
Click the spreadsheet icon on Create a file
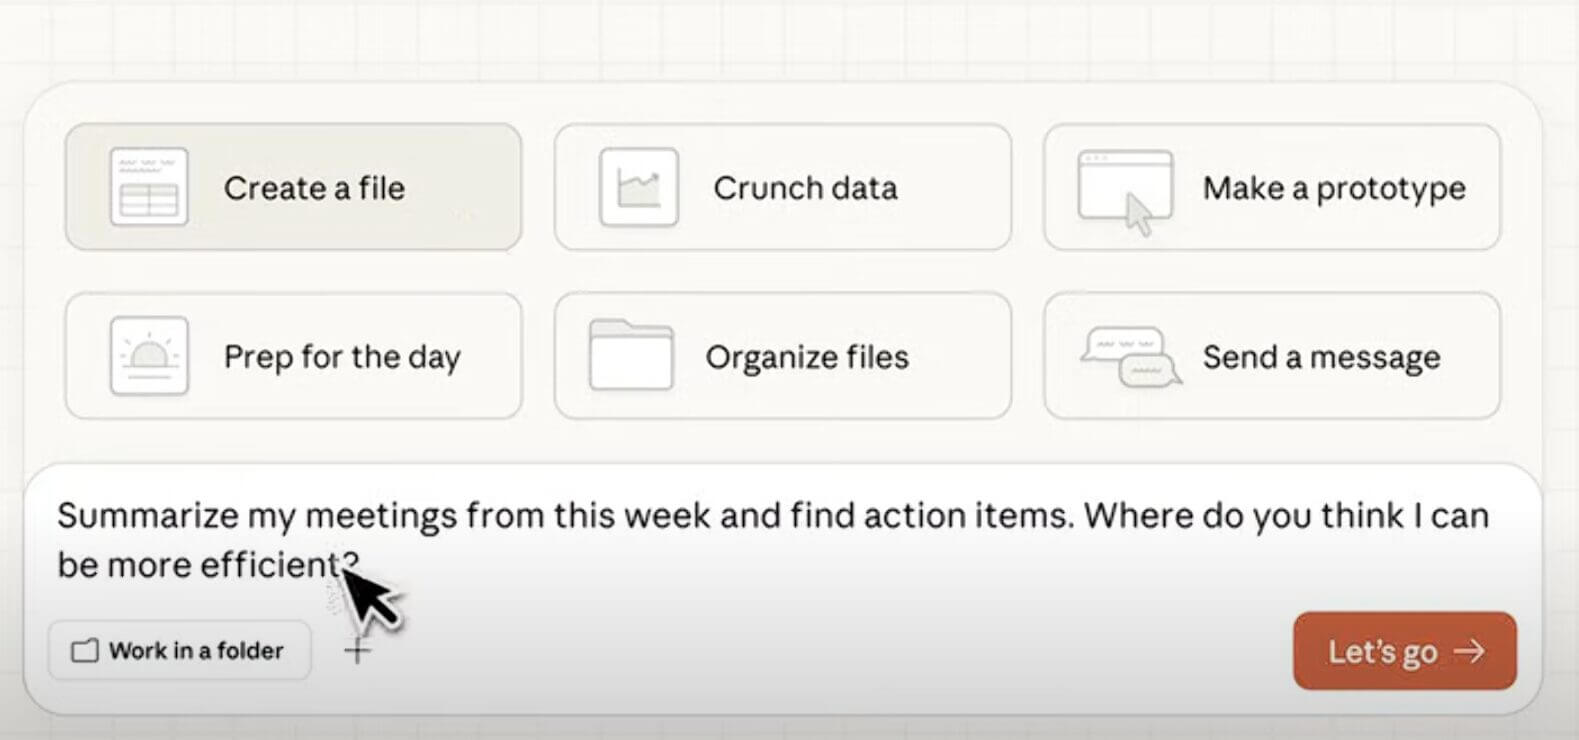click(149, 187)
